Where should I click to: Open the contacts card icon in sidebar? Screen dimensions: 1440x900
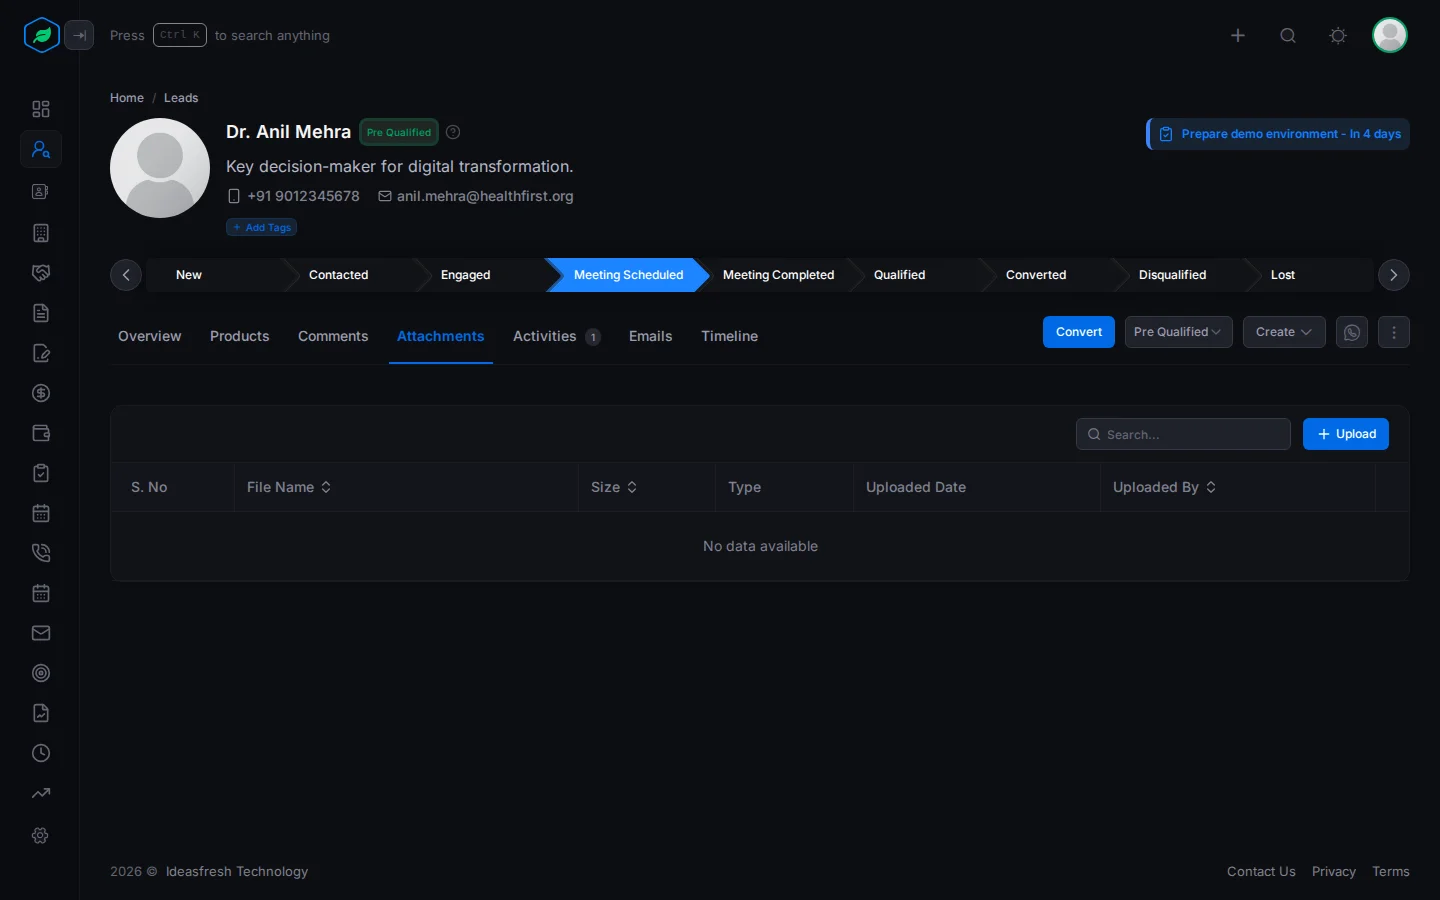pos(41,191)
